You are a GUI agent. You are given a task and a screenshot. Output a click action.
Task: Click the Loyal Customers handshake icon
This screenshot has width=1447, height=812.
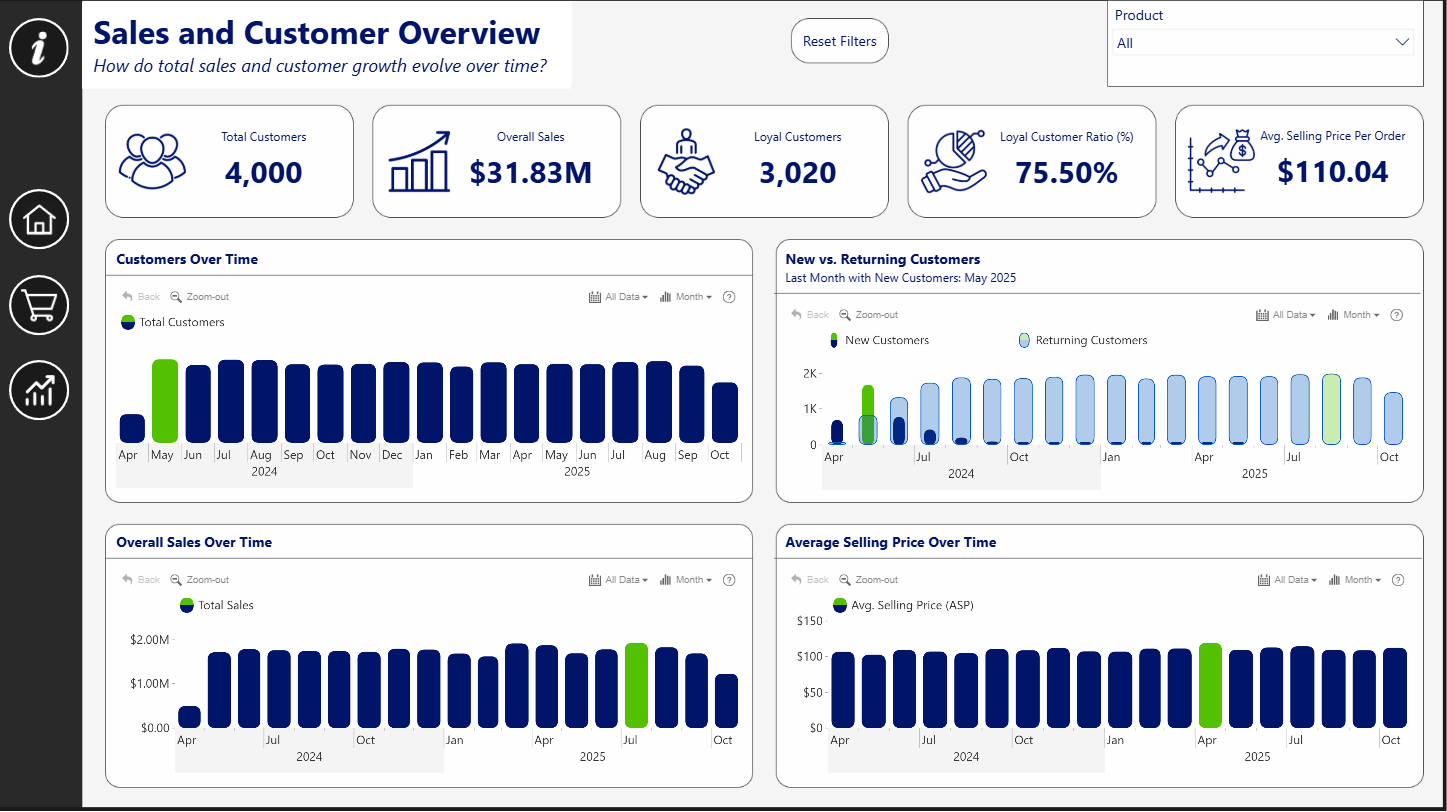686,161
